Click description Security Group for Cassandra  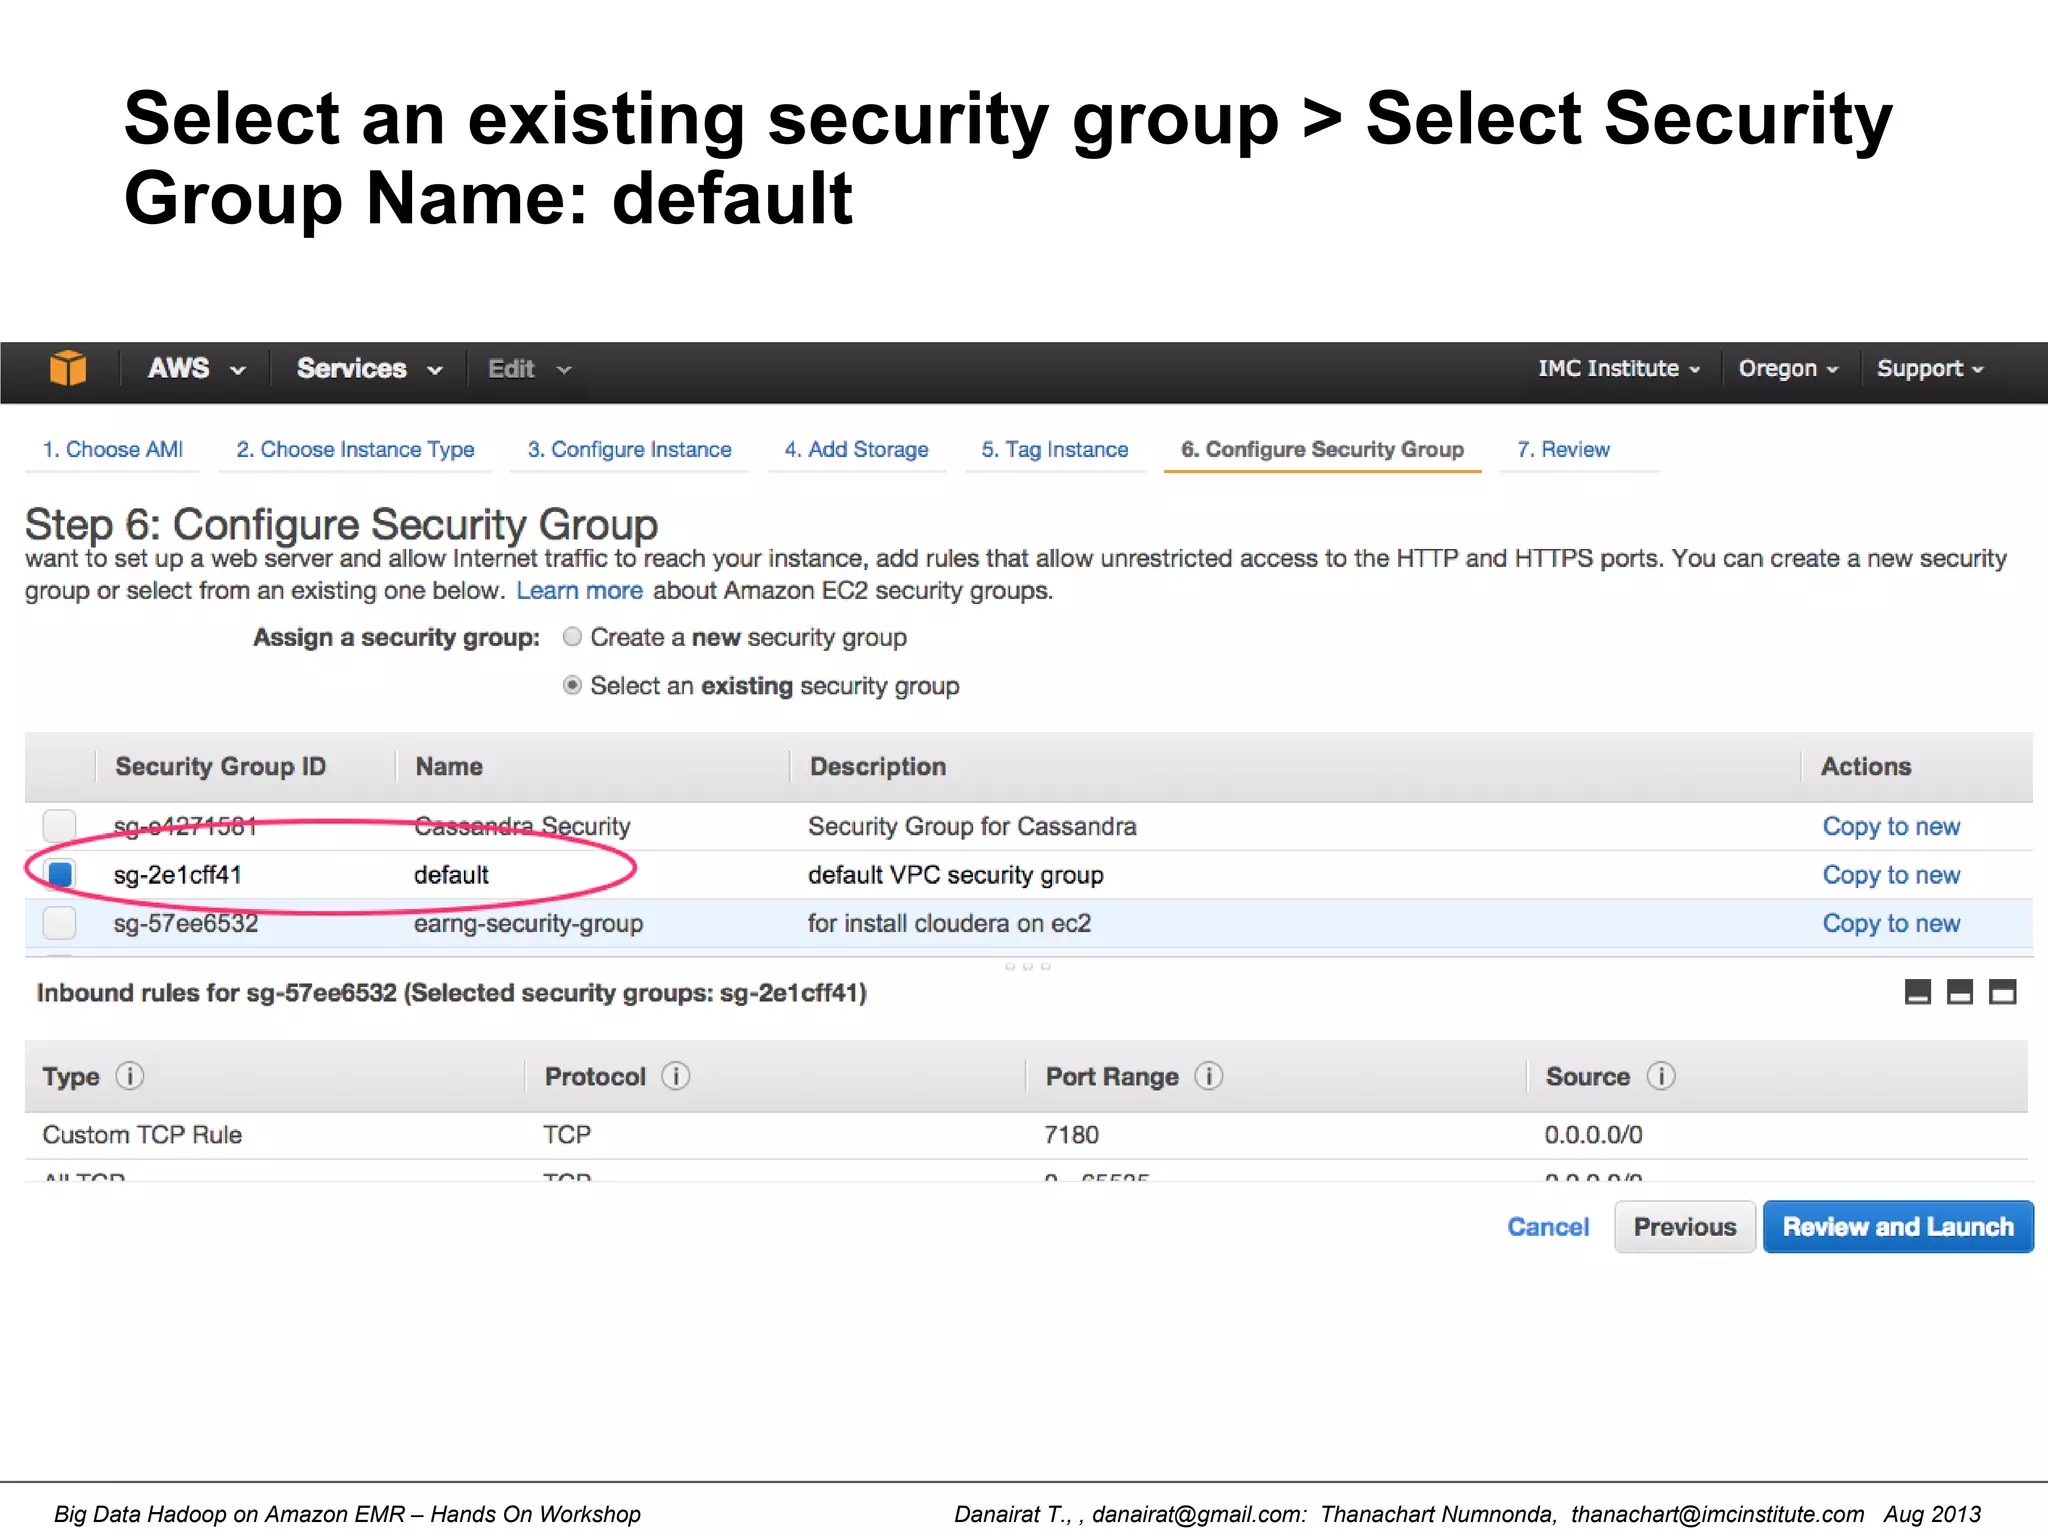[x=972, y=827]
